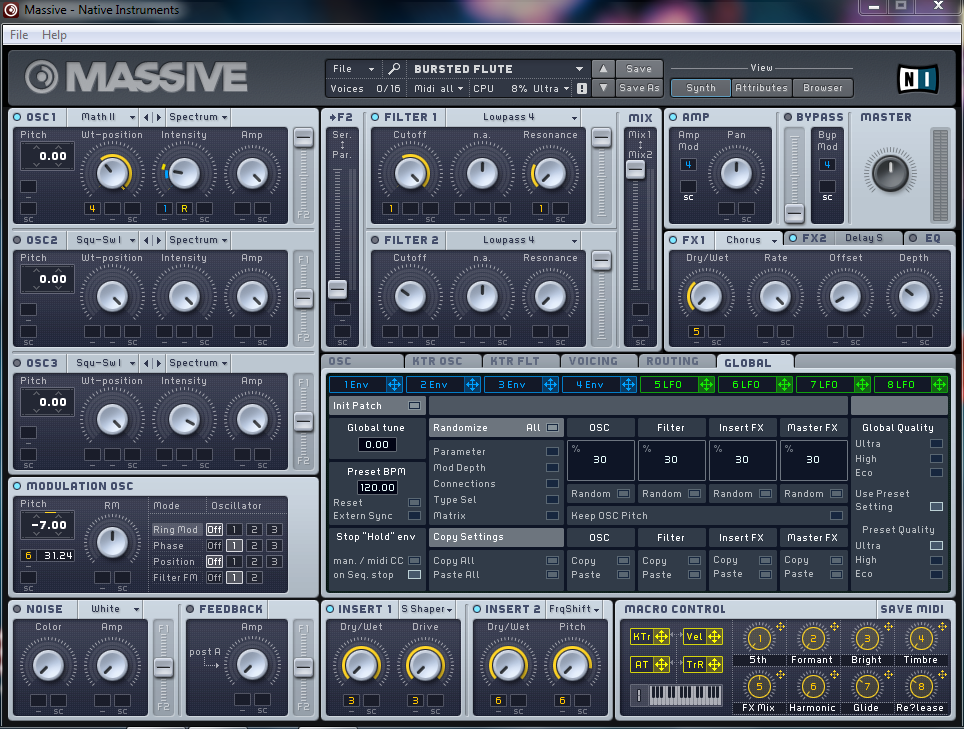Toggle the FX1 power button
964x729 pixels.
[x=673, y=240]
